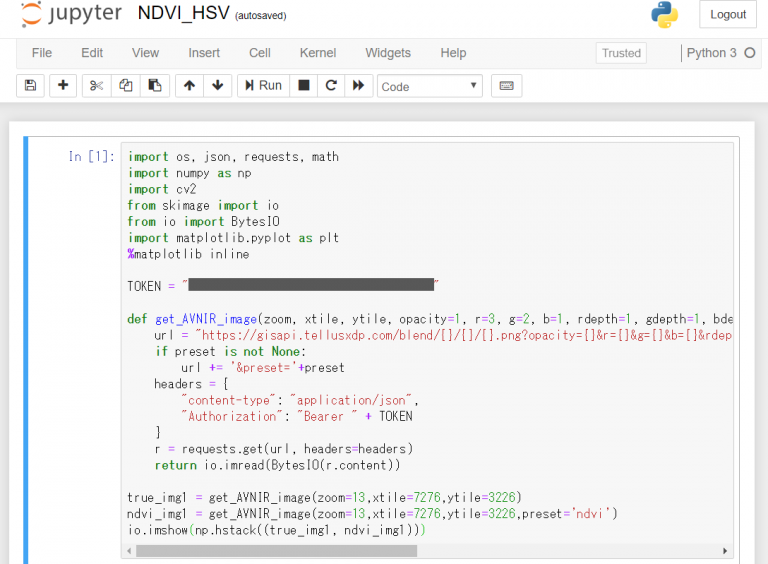The width and height of the screenshot is (768, 564).
Task: Click the Trusted notebook indicator
Action: (x=621, y=53)
